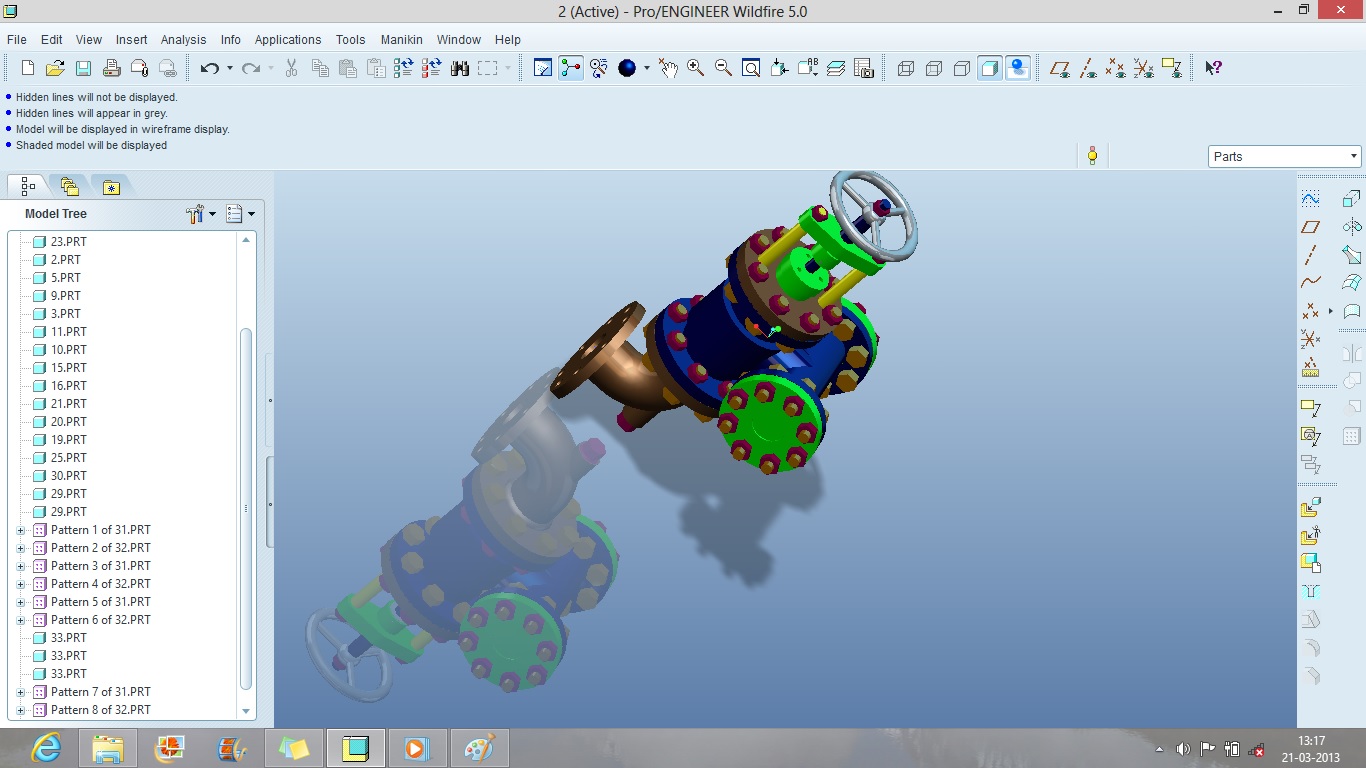Switch to Shaded display mode
1366x768 pixels.
(990, 68)
